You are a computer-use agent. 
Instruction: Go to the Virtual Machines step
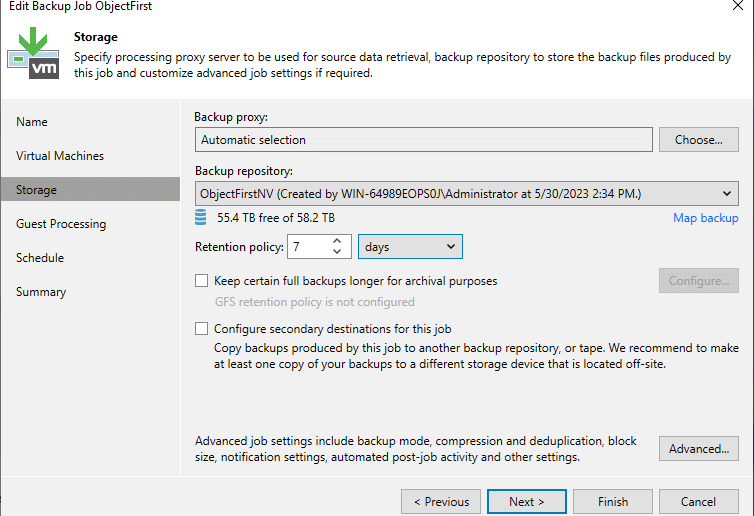pos(60,156)
